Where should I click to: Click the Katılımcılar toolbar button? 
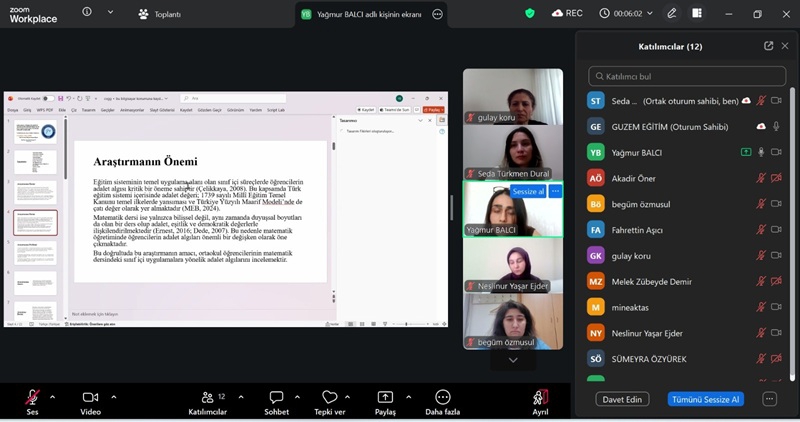point(207,402)
